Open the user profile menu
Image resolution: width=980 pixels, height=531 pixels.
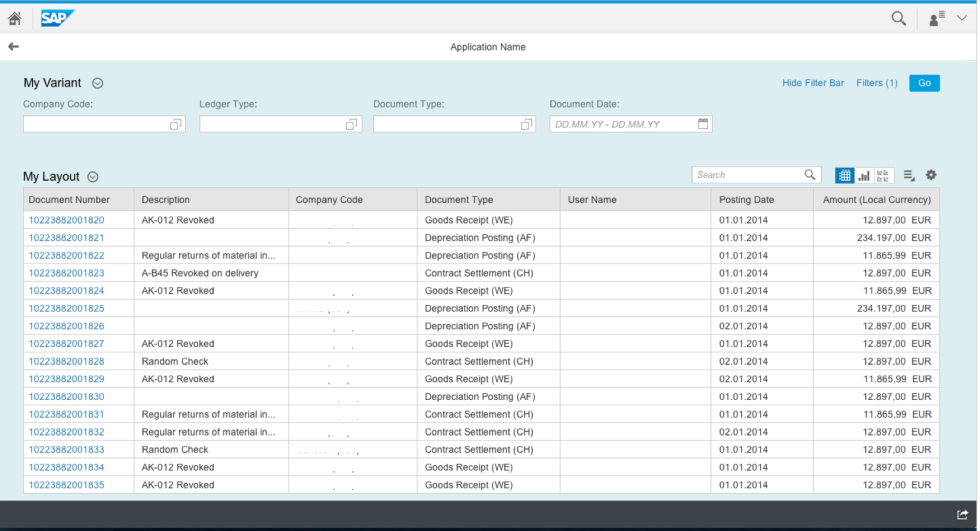pyautogui.click(x=947, y=18)
